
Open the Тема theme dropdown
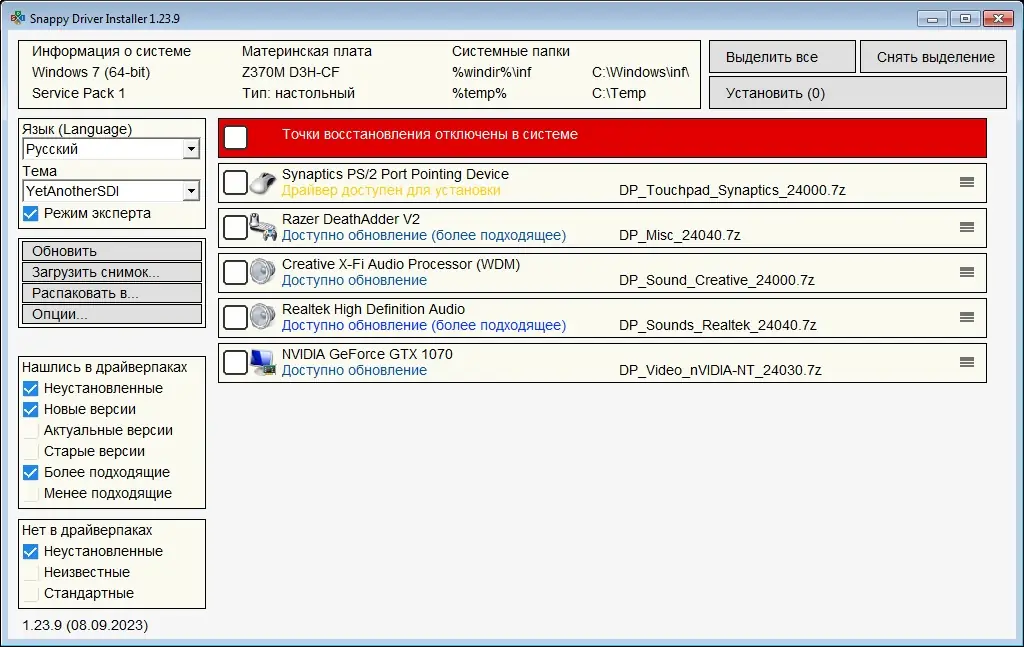(191, 190)
